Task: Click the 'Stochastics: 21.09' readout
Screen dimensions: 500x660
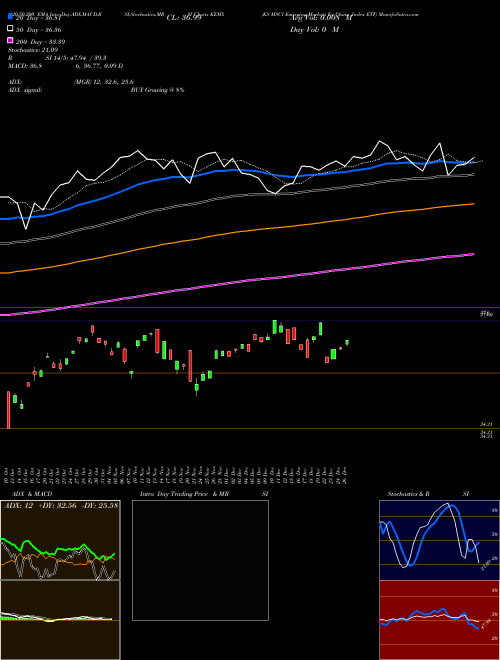Action: click(x=32, y=50)
